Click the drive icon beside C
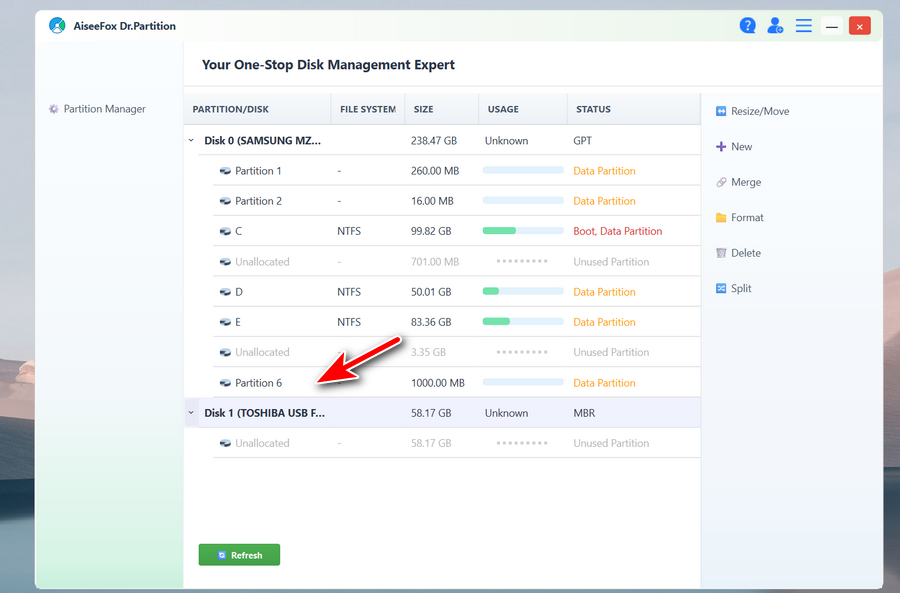This screenshot has width=900, height=593. 225,231
